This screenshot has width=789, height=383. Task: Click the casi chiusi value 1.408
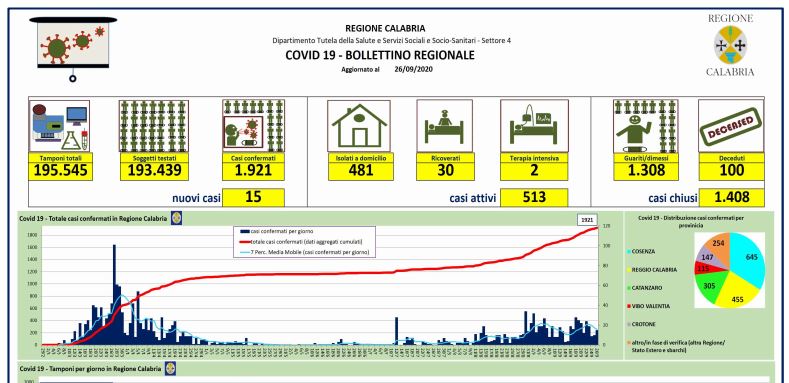pyautogui.click(x=731, y=197)
